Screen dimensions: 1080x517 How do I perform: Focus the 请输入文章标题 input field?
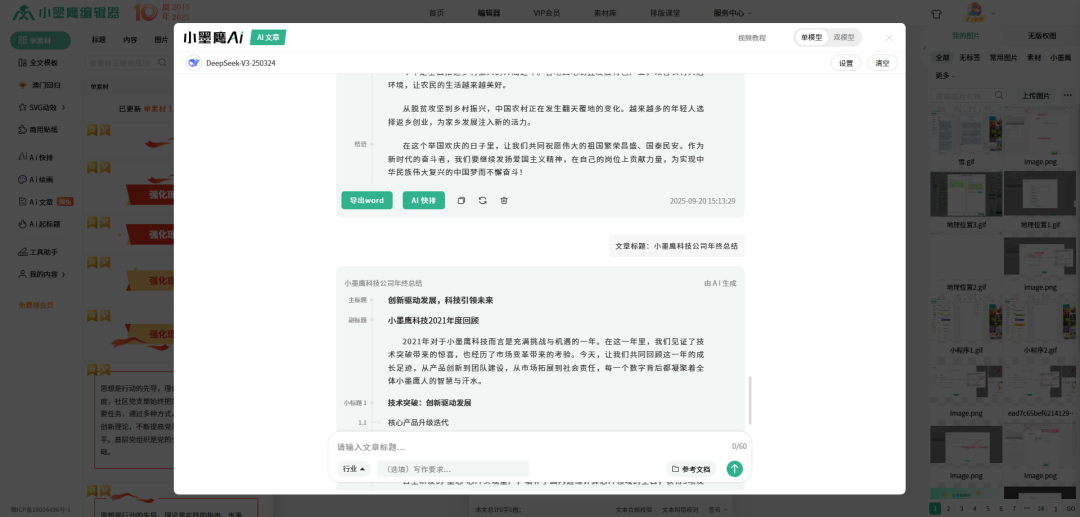530,447
